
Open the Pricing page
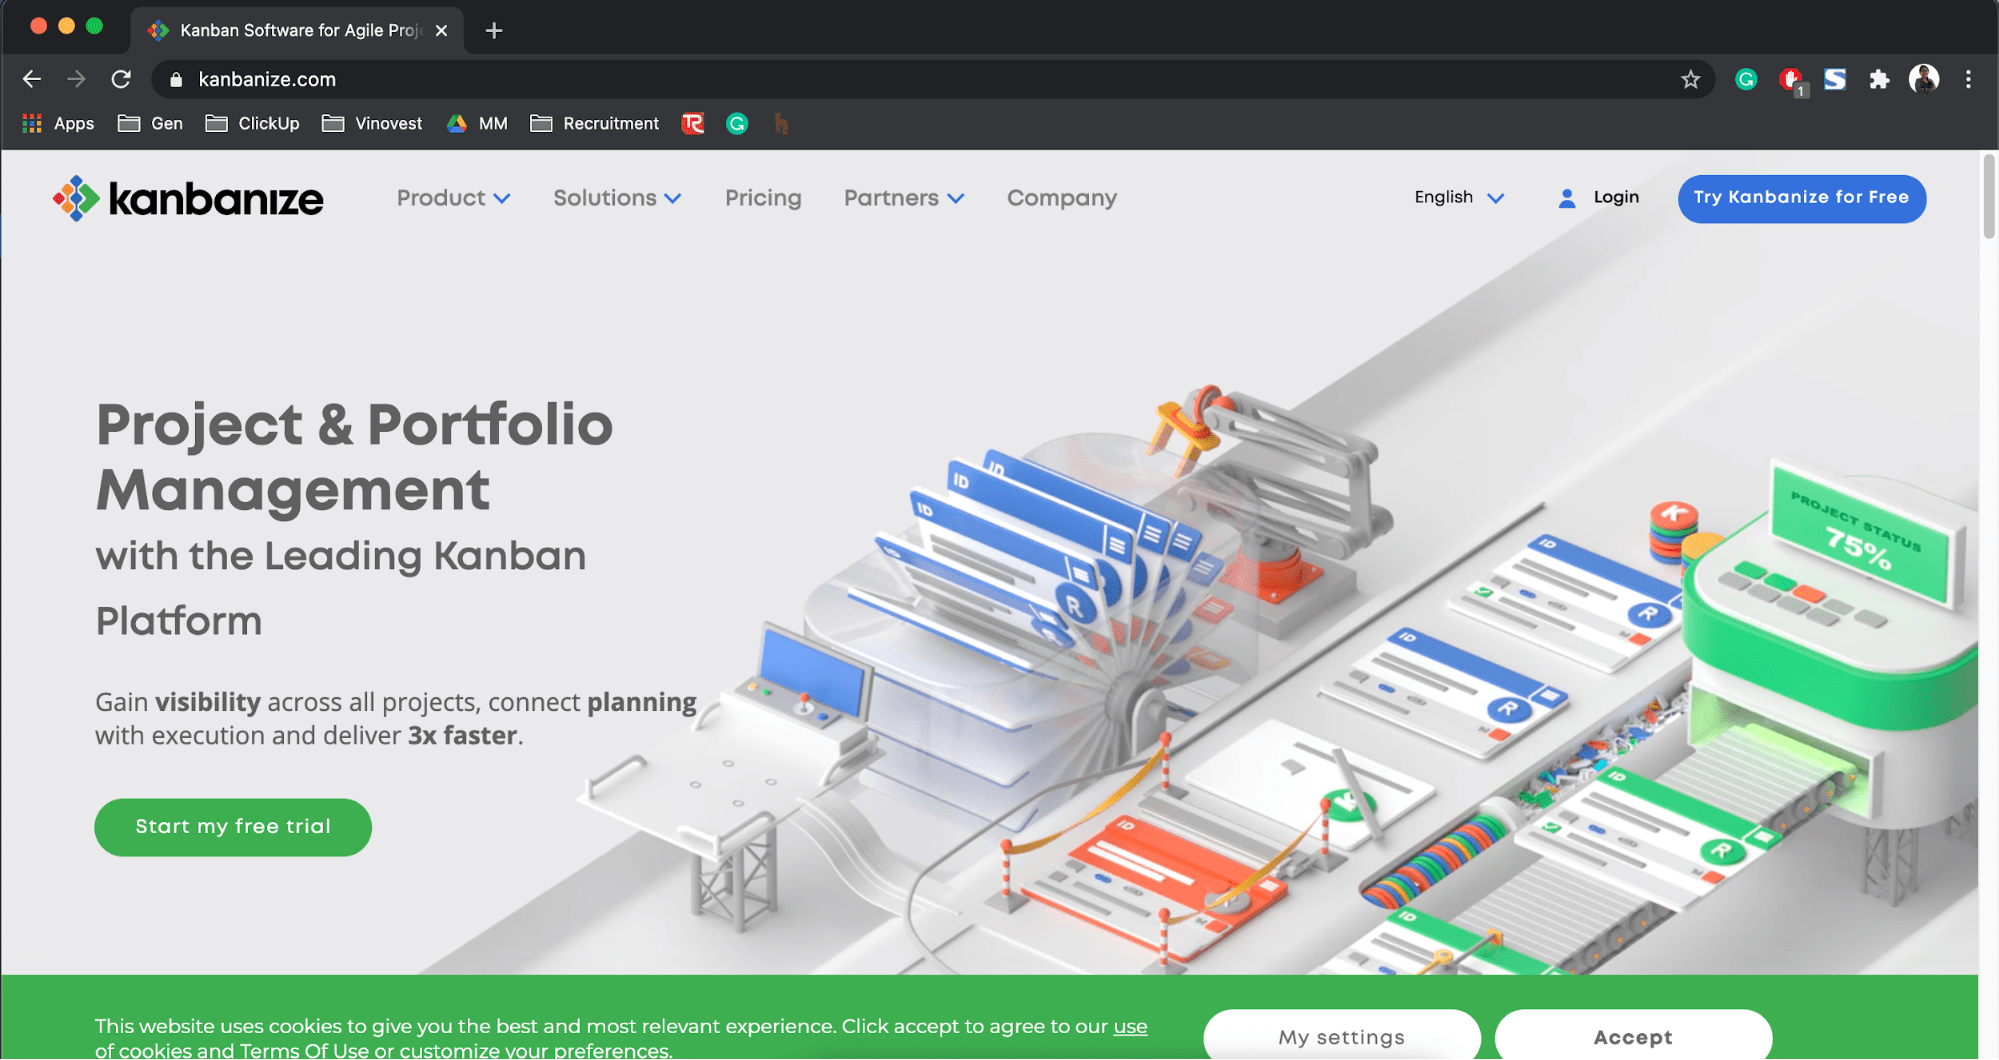click(x=763, y=198)
